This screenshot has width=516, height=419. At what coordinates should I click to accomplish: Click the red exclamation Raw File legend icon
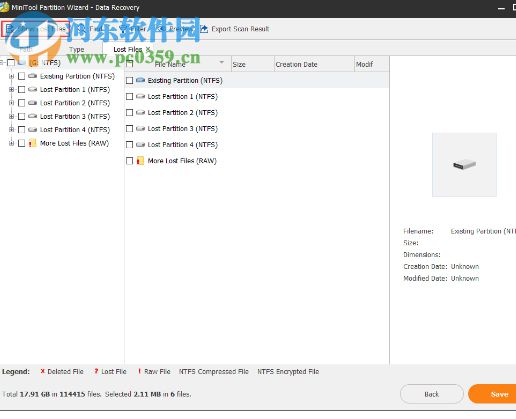pos(139,371)
